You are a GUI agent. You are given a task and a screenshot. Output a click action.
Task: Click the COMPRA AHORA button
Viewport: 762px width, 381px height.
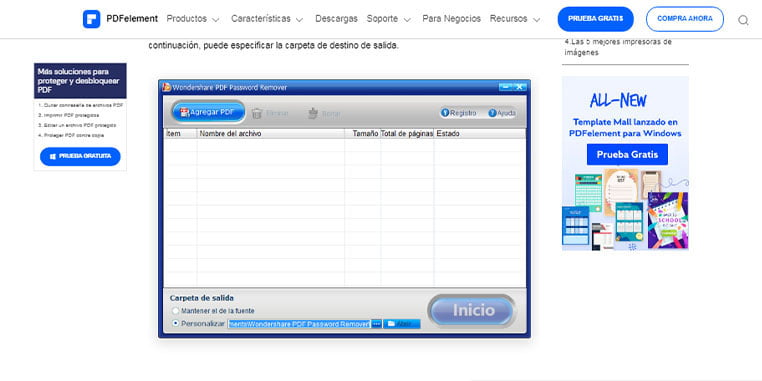(685, 19)
